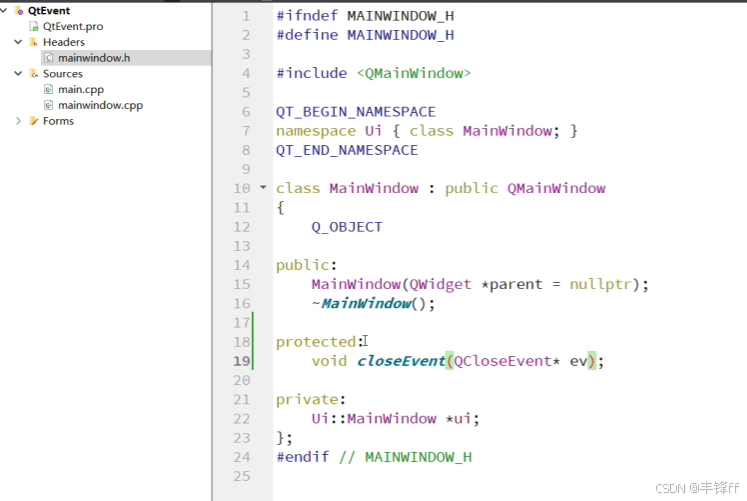Select QtEvent project in tree
The width and height of the screenshot is (747, 501).
[49, 10]
